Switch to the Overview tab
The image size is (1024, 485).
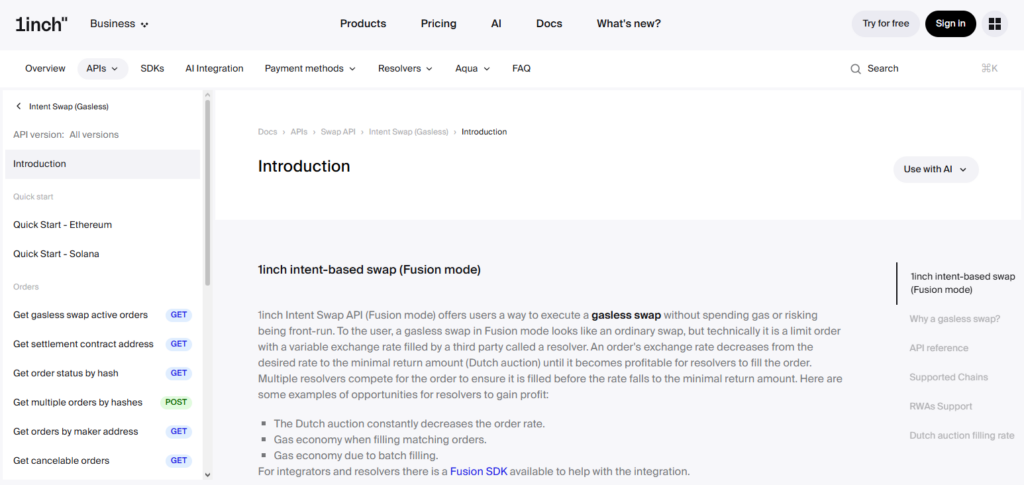45,69
